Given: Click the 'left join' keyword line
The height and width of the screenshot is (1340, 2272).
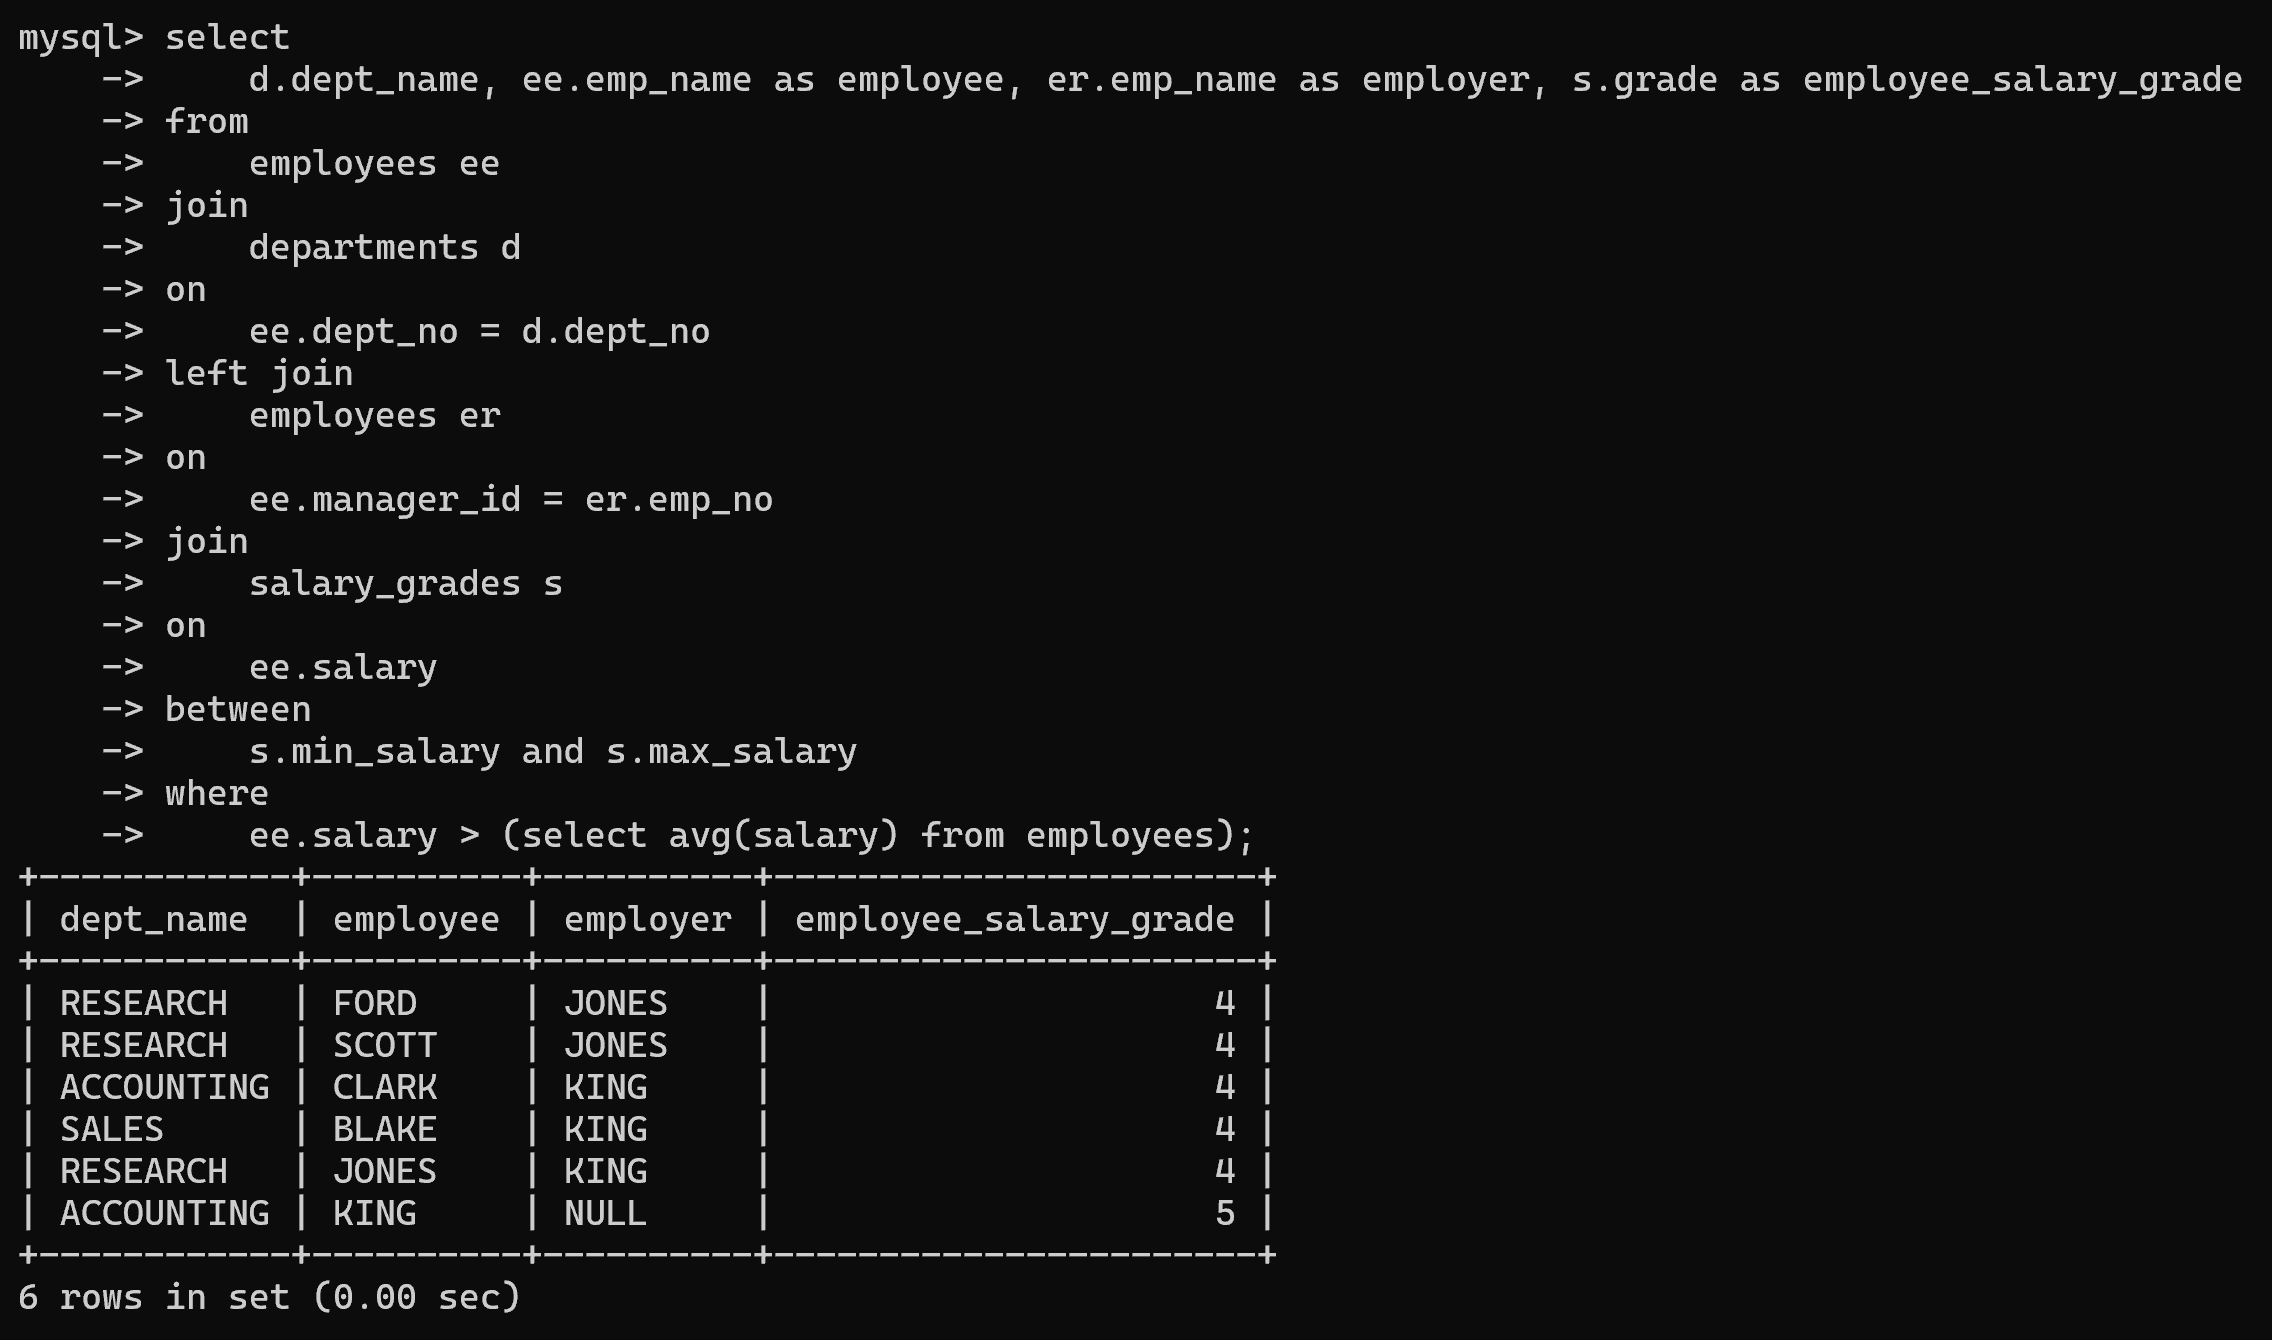Looking at the screenshot, I should click(x=258, y=374).
